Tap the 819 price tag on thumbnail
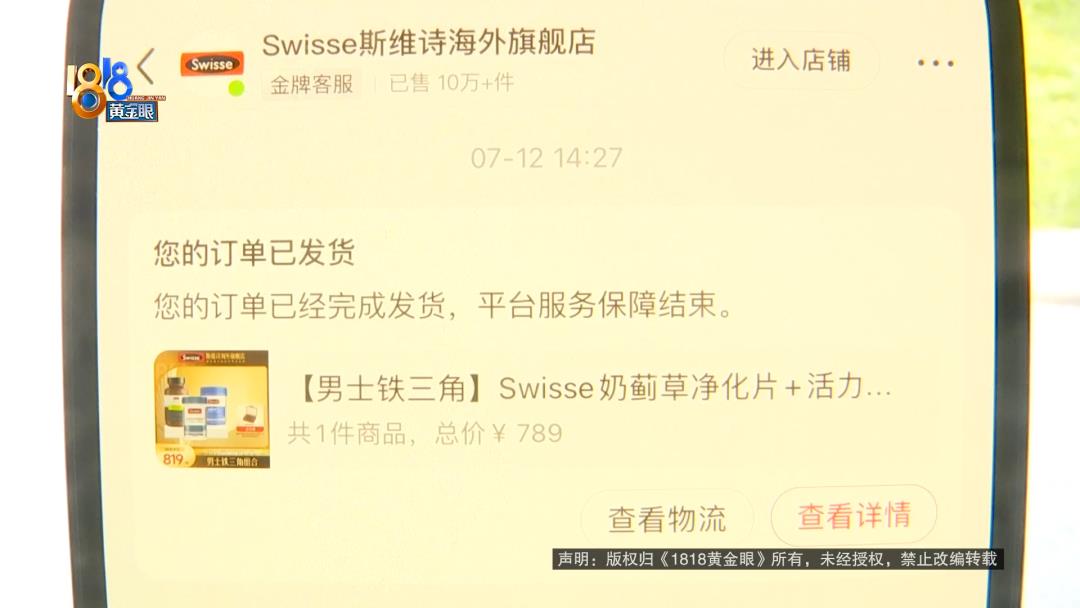Image resolution: width=1080 pixels, height=608 pixels. click(174, 459)
